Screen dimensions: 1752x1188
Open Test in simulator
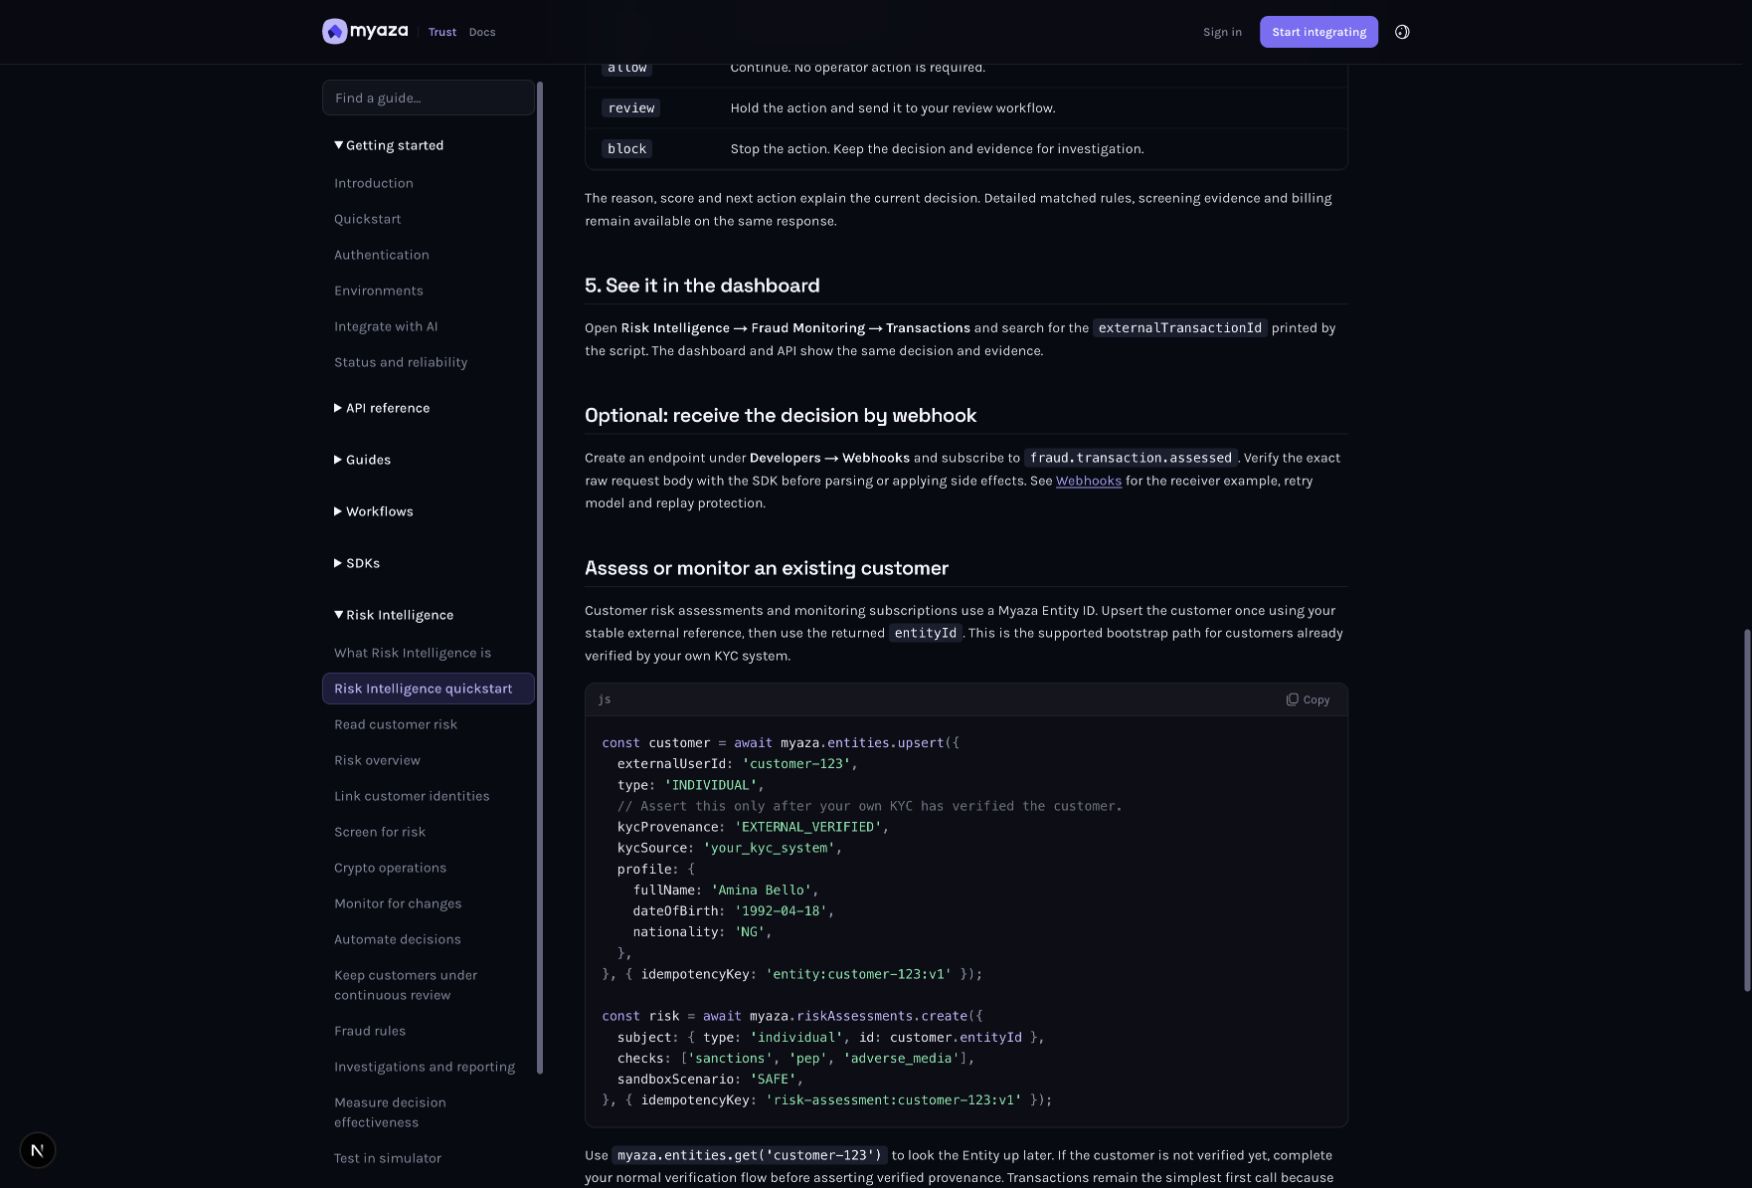coord(388,1158)
